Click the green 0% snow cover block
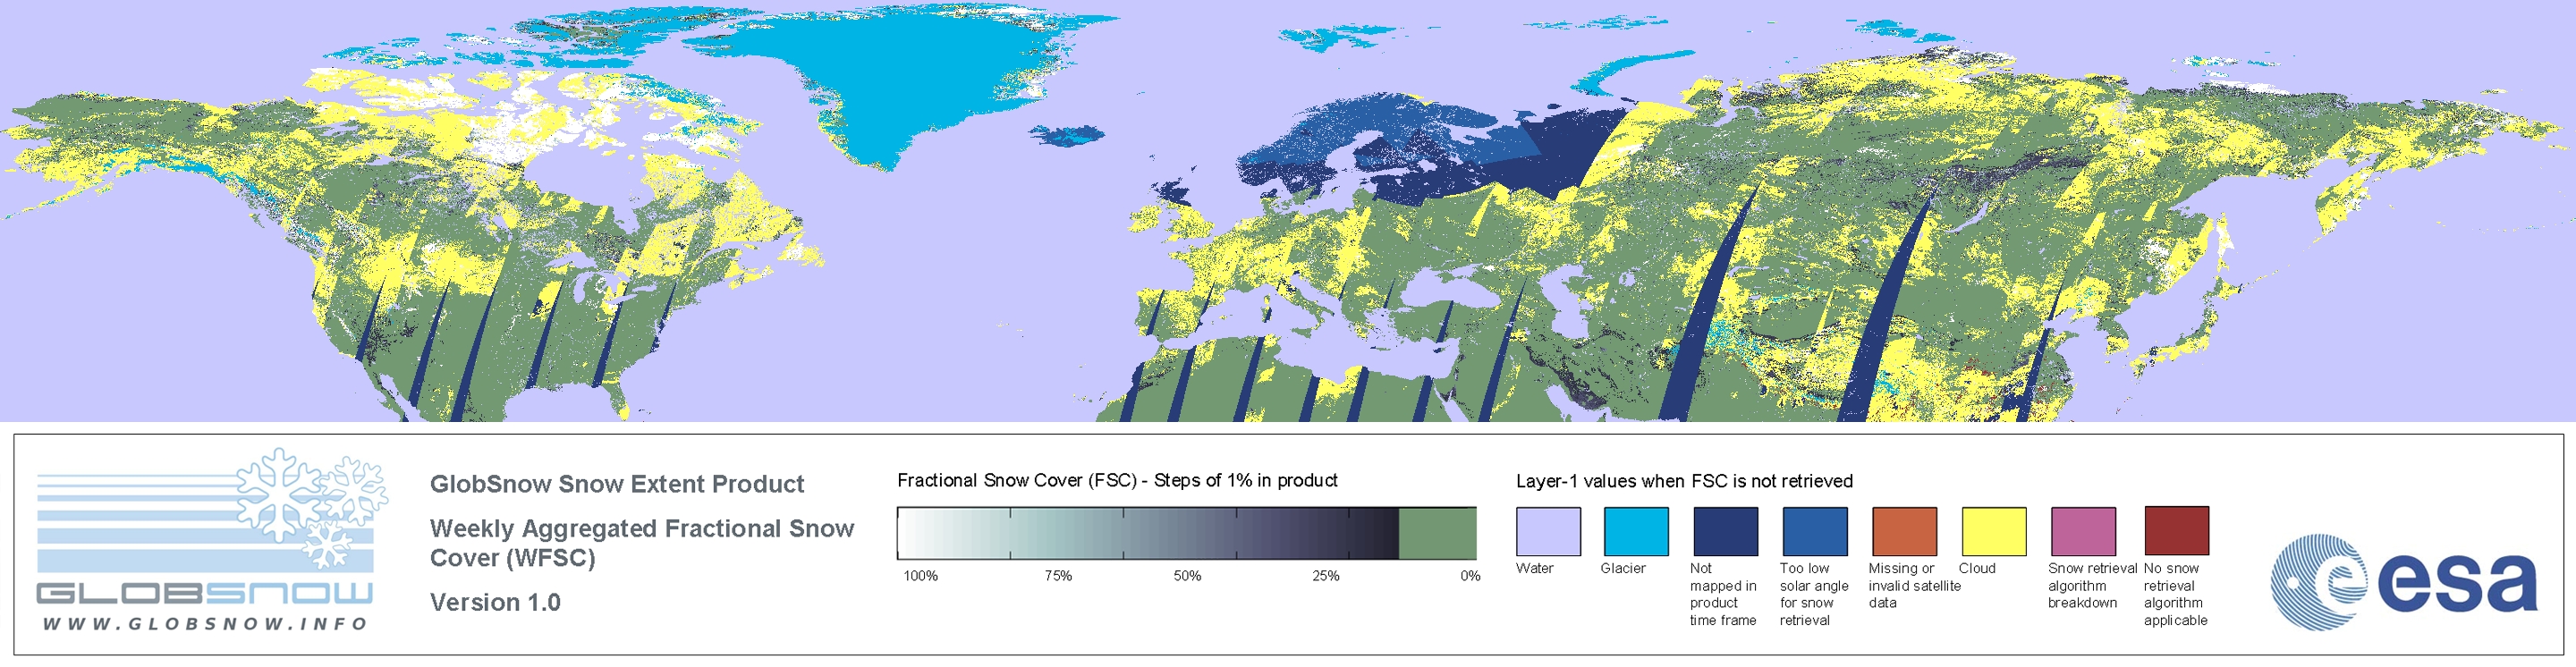Image resolution: width=2576 pixels, height=667 pixels. [1437, 533]
